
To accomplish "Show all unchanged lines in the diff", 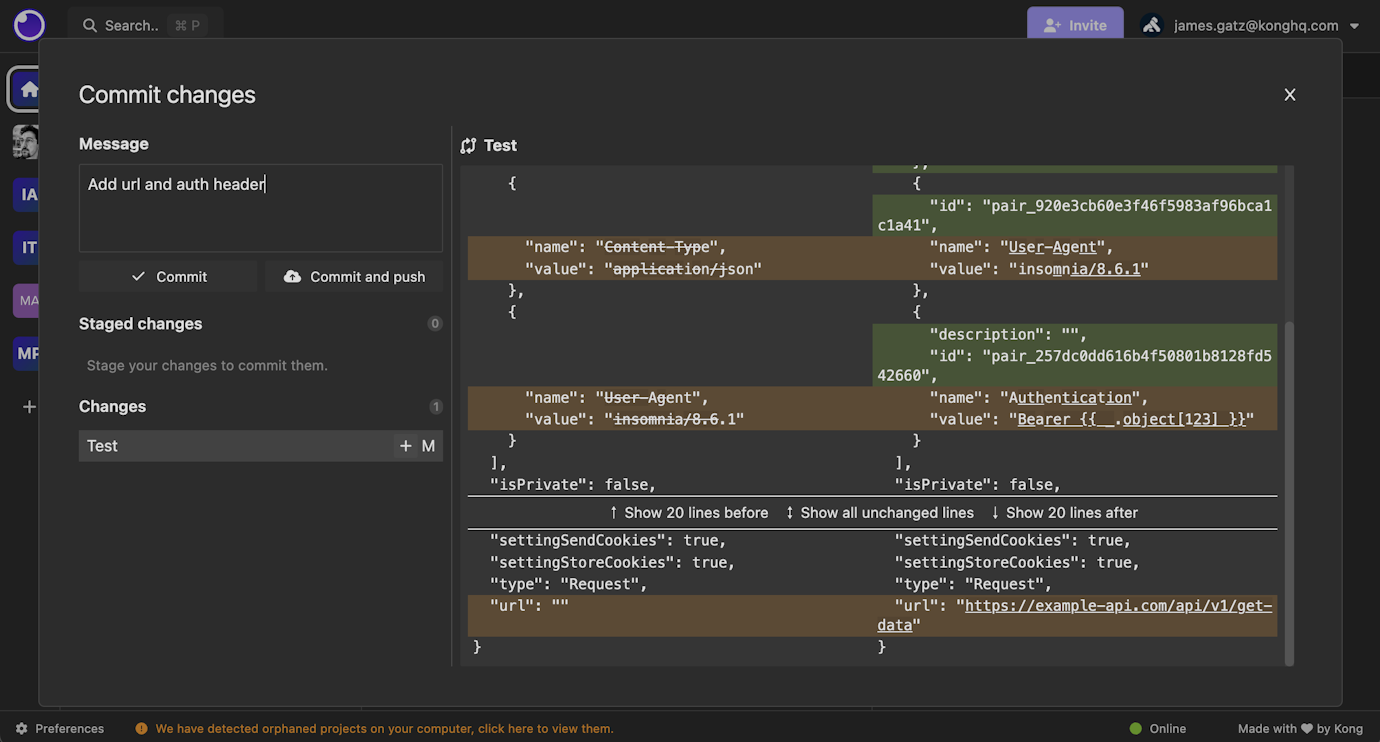I will 880,512.
